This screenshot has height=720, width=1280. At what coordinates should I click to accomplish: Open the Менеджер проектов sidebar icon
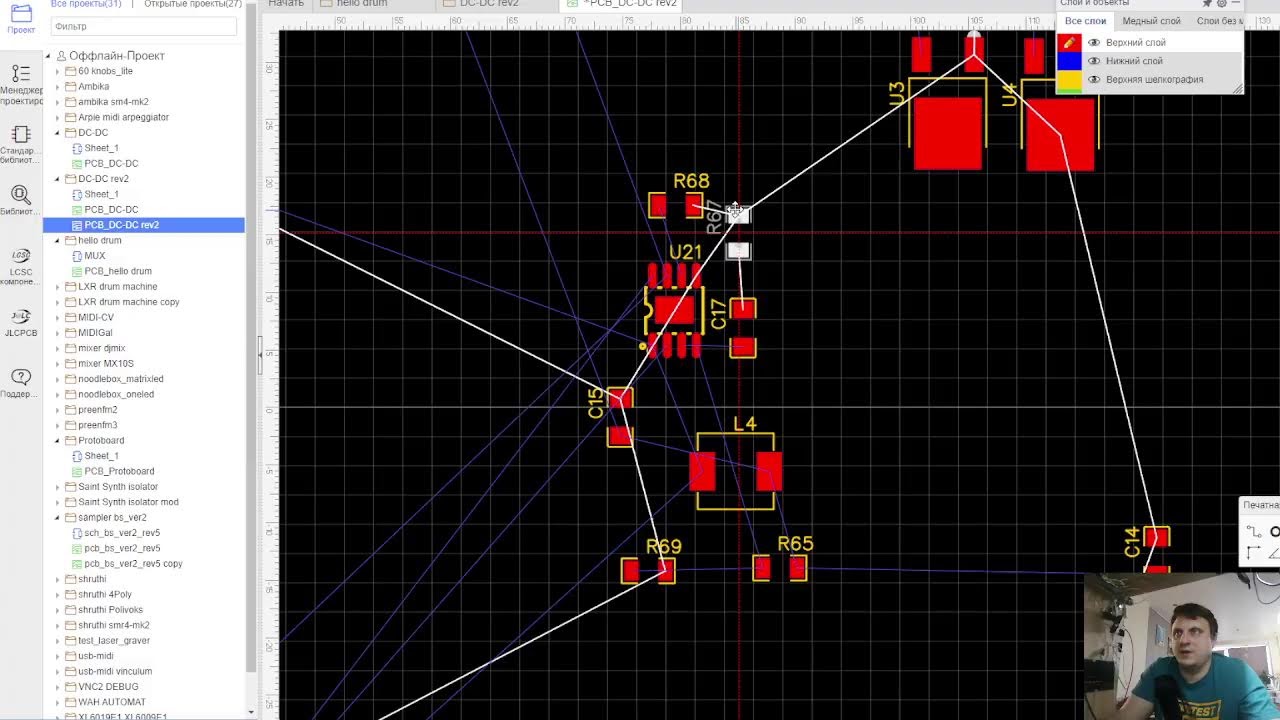[21, 74]
